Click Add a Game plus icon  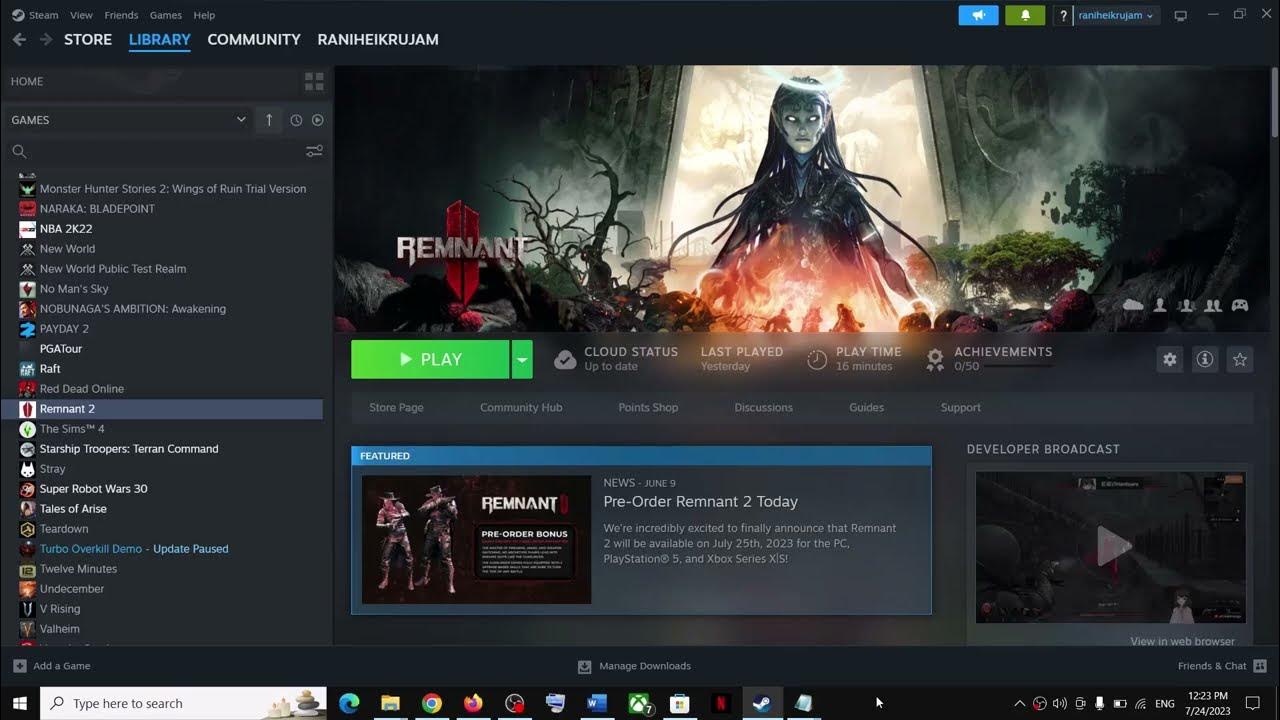[20, 666]
